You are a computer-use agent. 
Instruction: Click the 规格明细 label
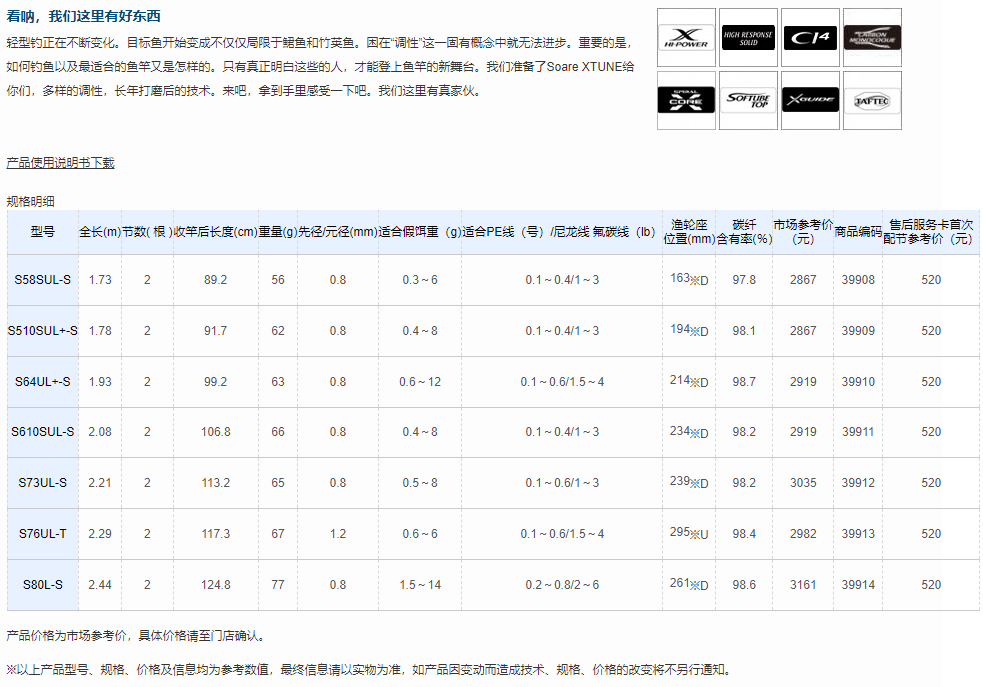pyautogui.click(x=31, y=201)
